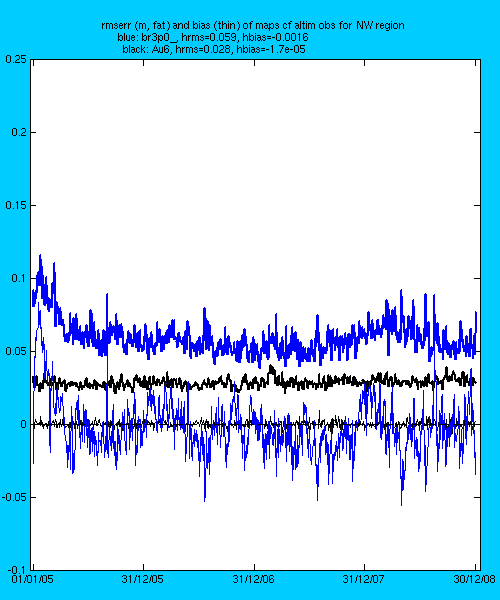The height and width of the screenshot is (600, 500).
Task: Click the x-axis date 31/12/05
Action: coord(143,579)
